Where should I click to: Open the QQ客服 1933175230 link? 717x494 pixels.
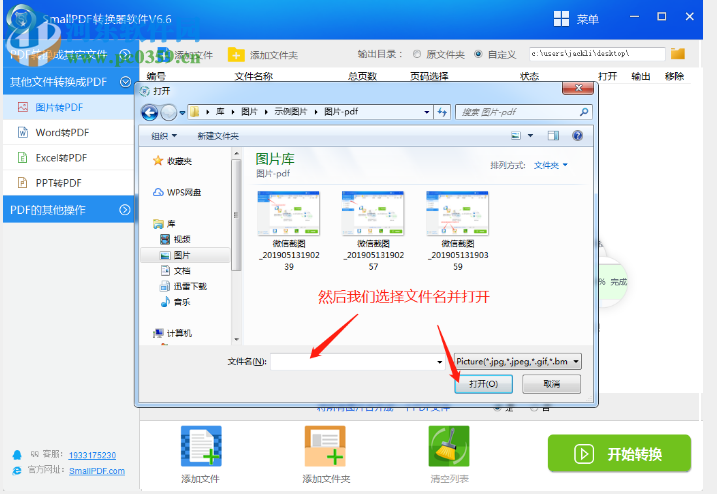[x=92, y=455]
